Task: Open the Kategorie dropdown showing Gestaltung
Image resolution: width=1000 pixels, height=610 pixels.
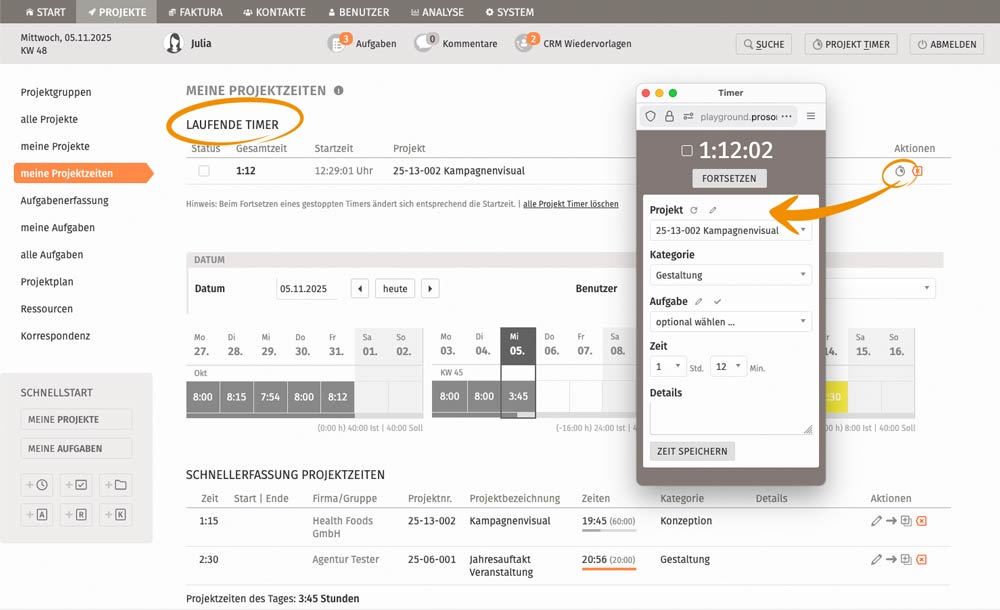Action: click(x=730, y=275)
